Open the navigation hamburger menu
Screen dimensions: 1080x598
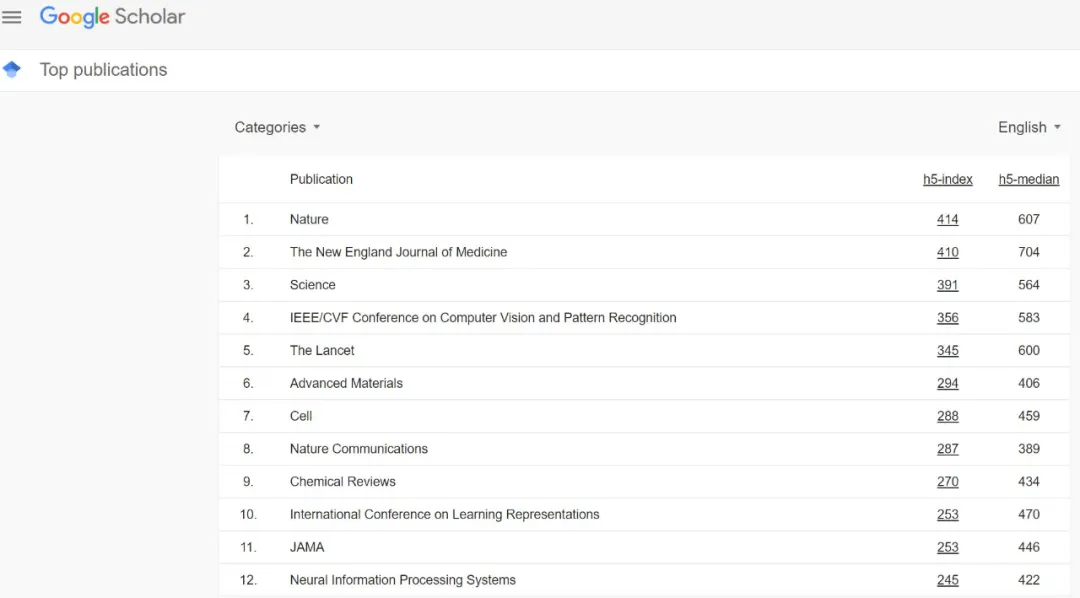point(12,16)
